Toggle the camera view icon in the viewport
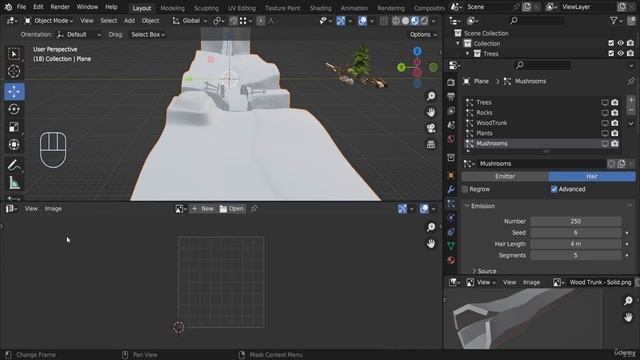Image resolution: width=640 pixels, height=360 pixels. [431, 128]
